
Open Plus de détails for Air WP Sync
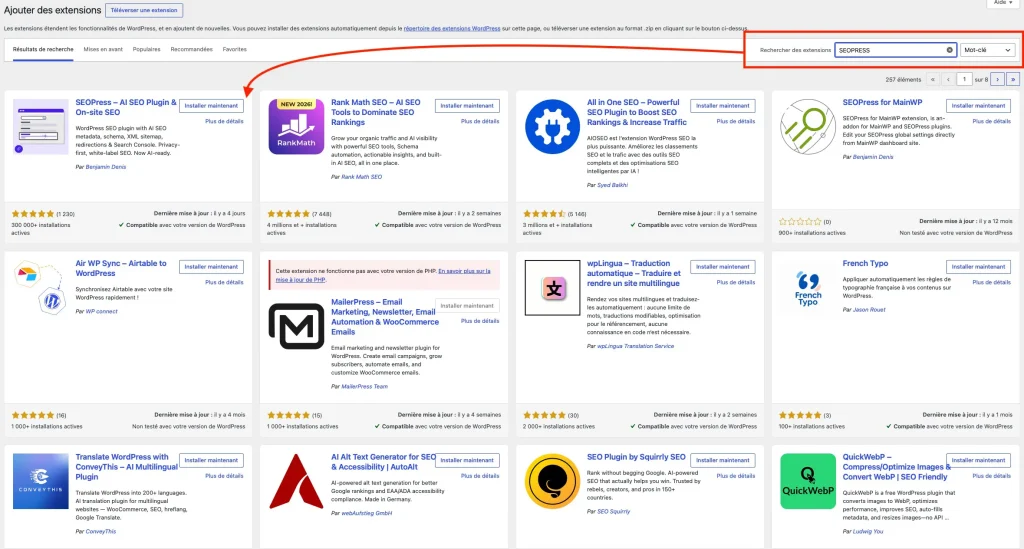(x=224, y=283)
